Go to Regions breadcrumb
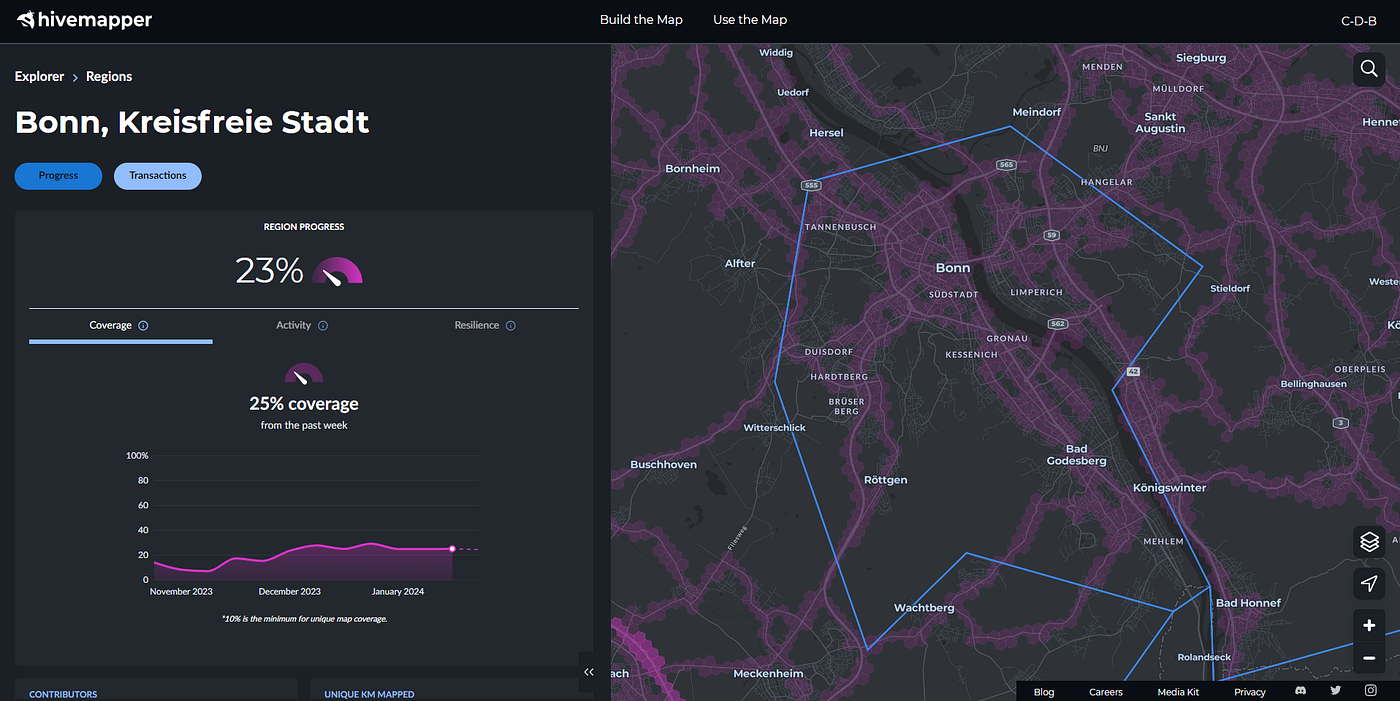 point(109,77)
